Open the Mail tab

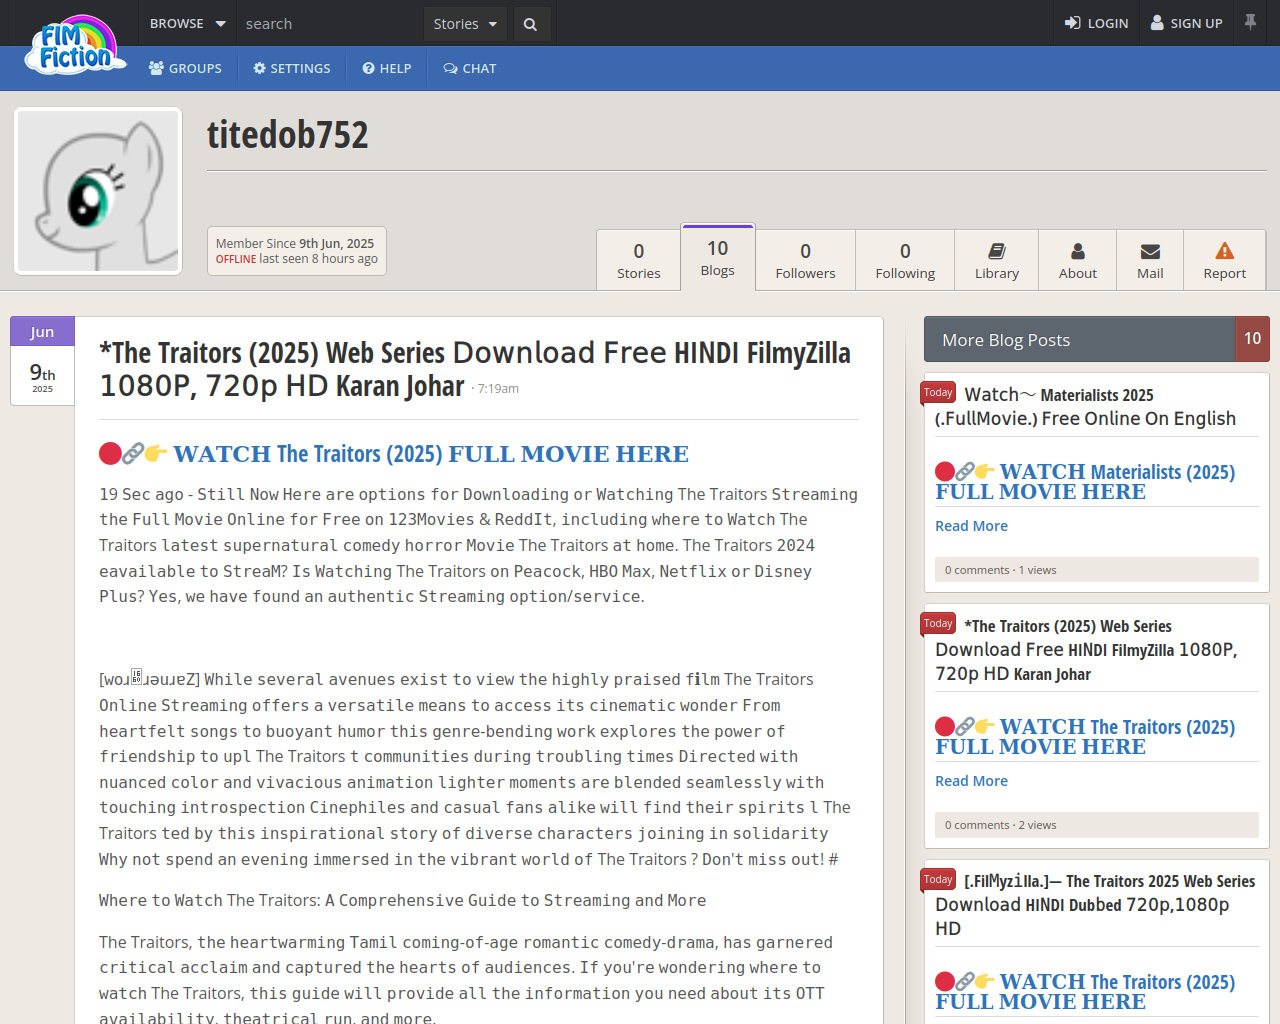click(1150, 260)
